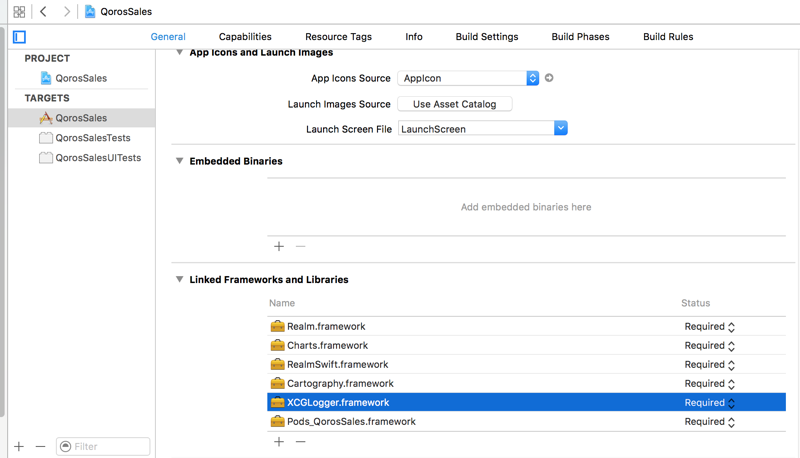Viewport: 800px width, 458px height.
Task: Go forward with the right chevron
Action: tap(66, 12)
